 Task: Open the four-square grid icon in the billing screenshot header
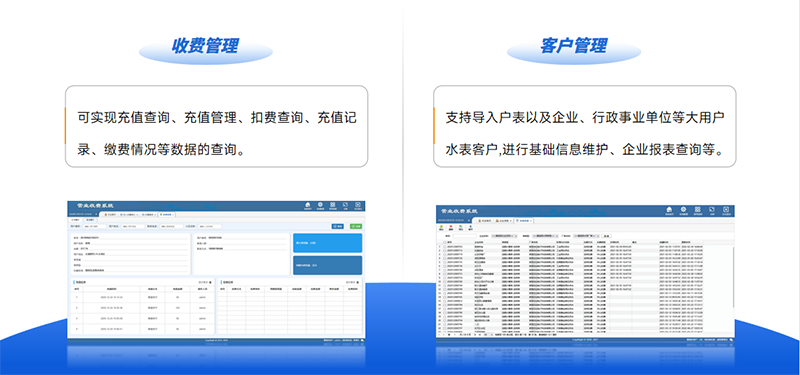click(333, 205)
